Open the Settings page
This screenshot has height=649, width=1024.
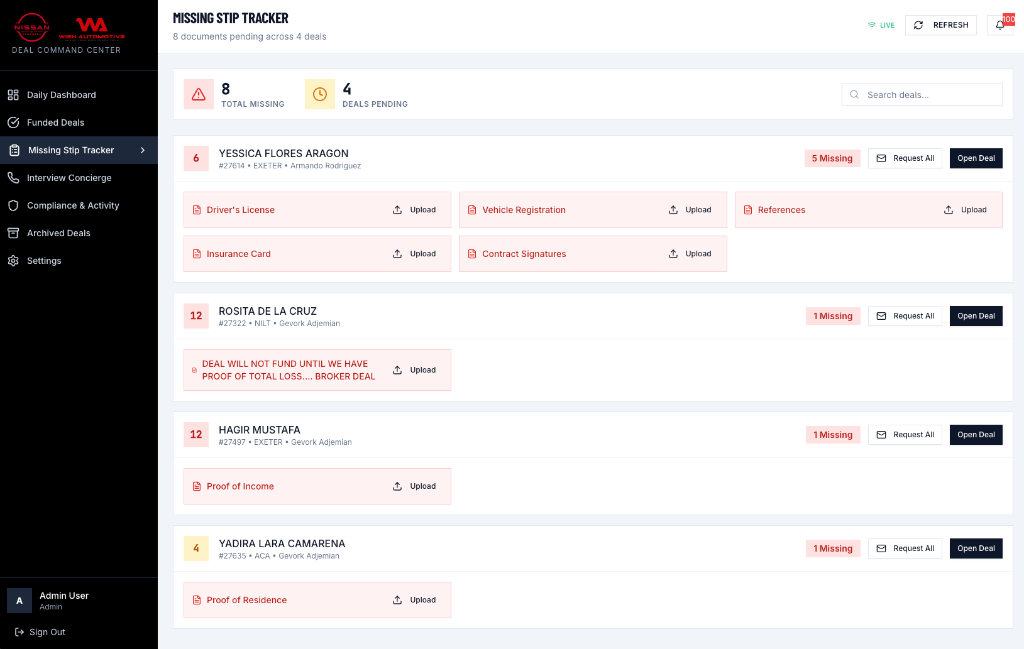point(79,261)
